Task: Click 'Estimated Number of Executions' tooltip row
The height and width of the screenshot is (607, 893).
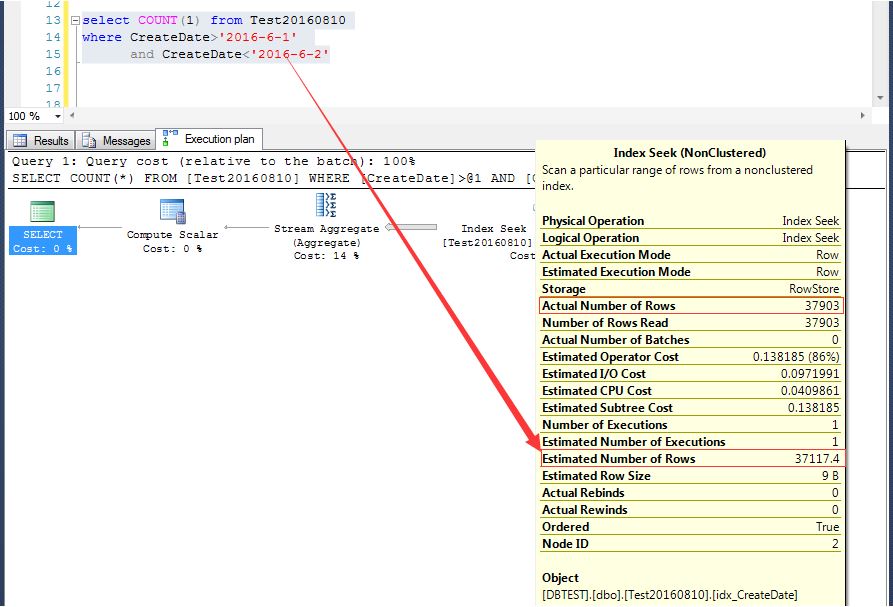Action: pos(690,442)
